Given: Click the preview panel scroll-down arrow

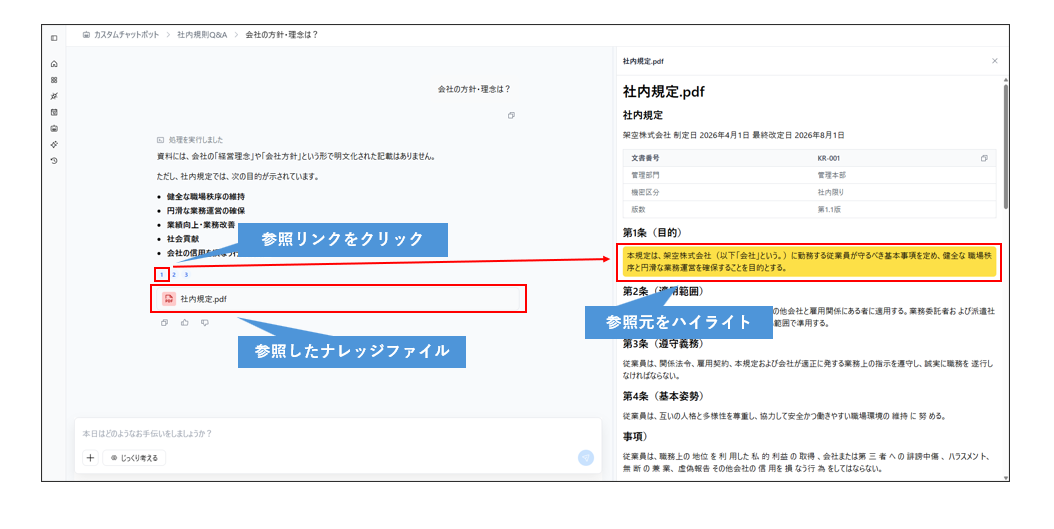Looking at the screenshot, I should tap(1006, 477).
